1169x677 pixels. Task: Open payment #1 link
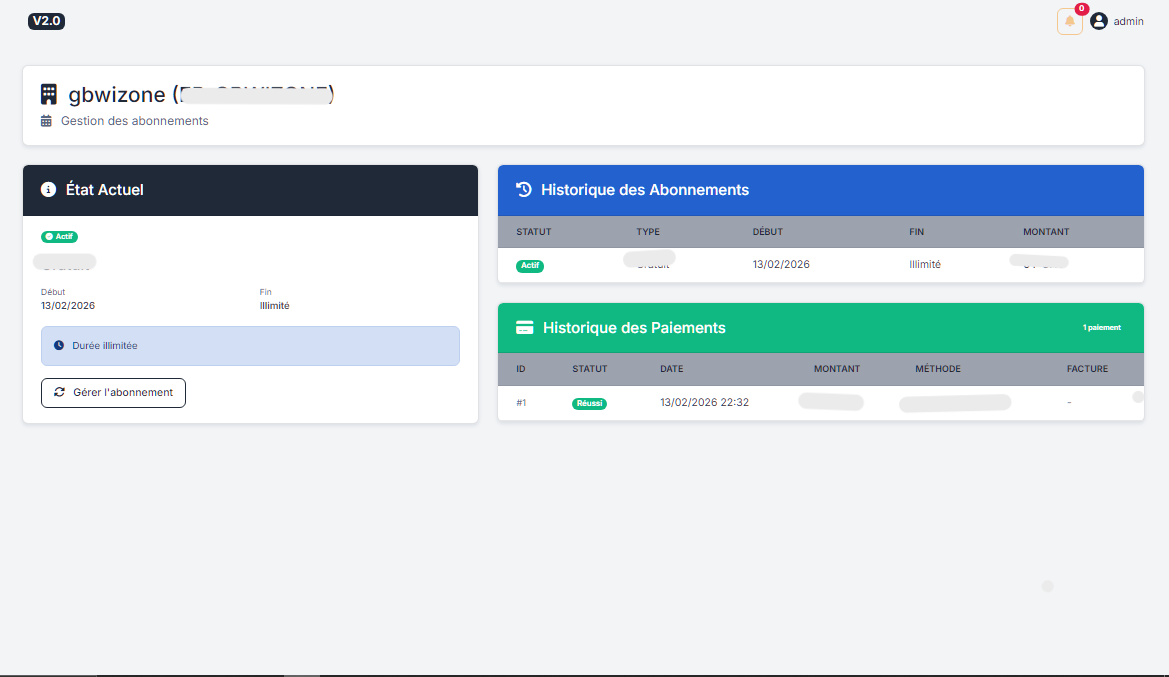coord(521,402)
